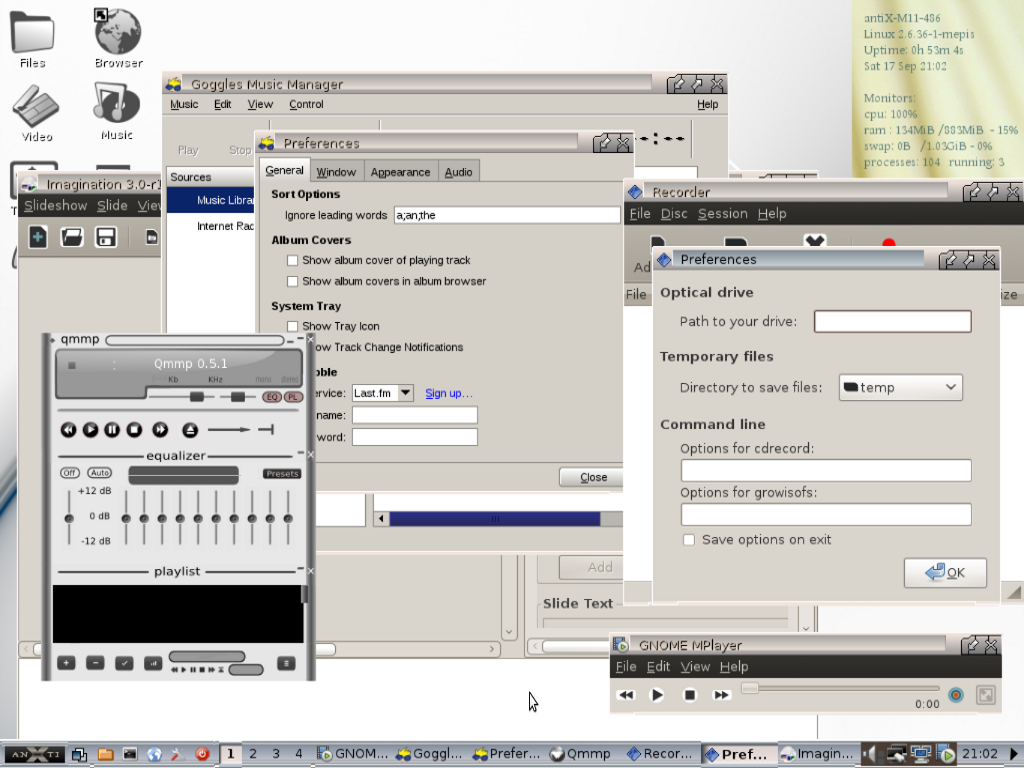The height and width of the screenshot is (768, 1024).
Task: Click the Path to your drive field
Action: click(x=893, y=321)
